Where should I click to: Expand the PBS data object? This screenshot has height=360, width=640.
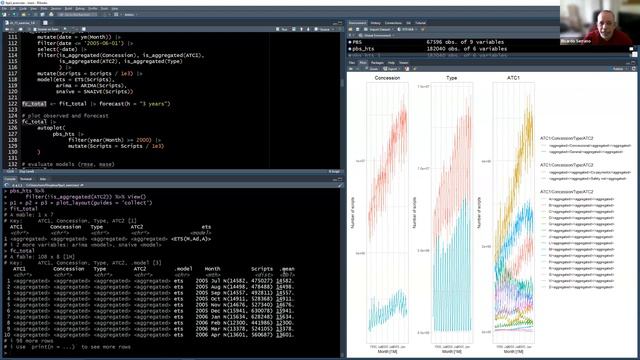350,42
